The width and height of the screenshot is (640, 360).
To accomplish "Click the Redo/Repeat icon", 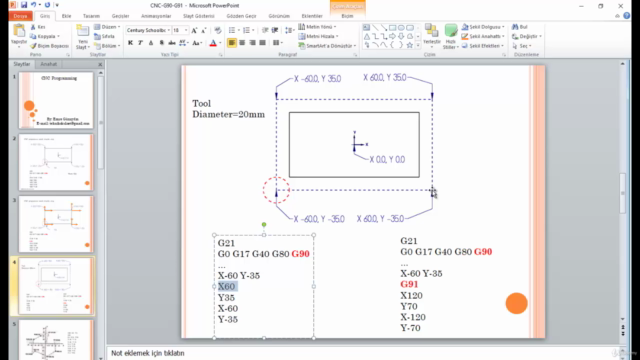I will 47,5.
